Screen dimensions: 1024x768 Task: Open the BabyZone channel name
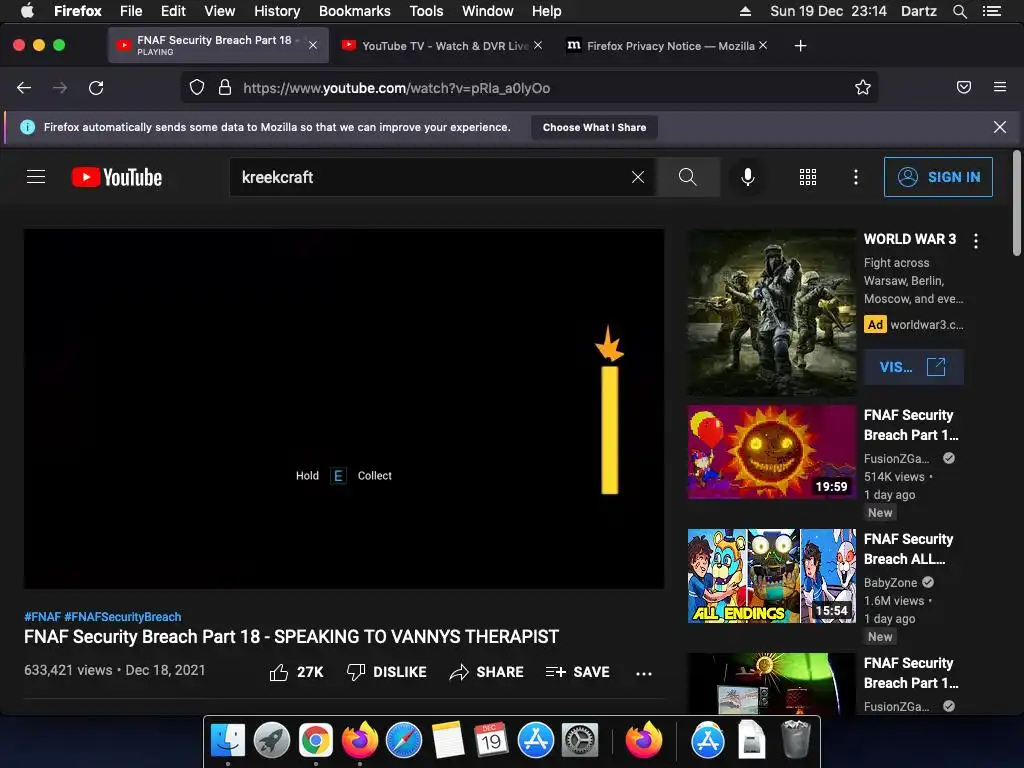coord(890,583)
